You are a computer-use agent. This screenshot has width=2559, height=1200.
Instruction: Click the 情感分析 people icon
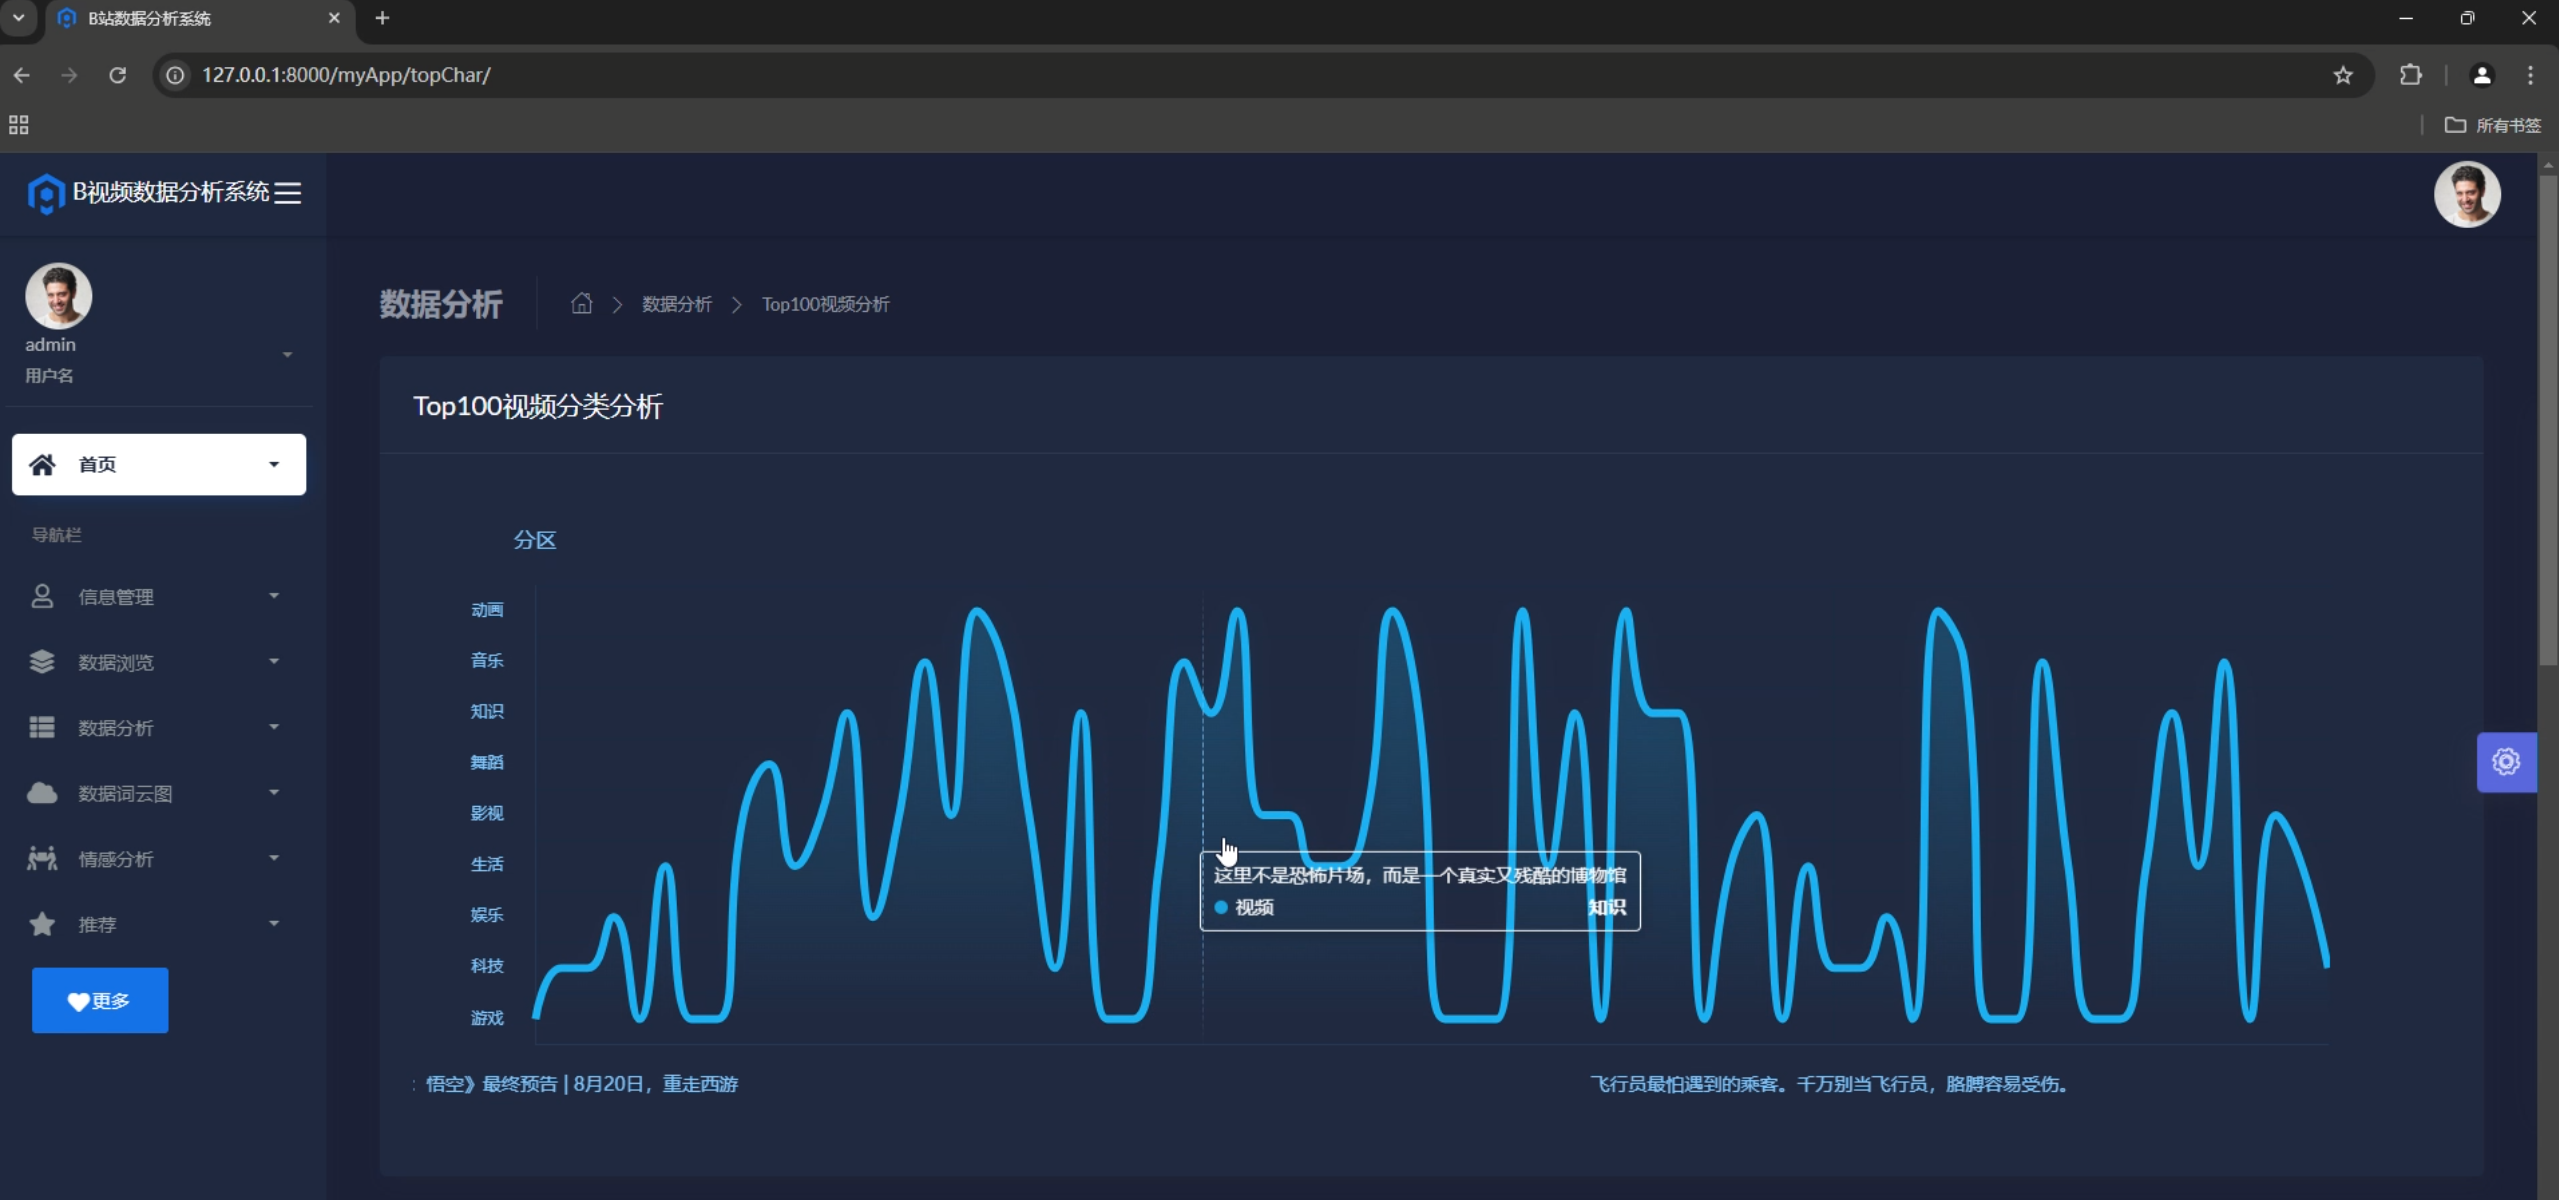tap(42, 858)
